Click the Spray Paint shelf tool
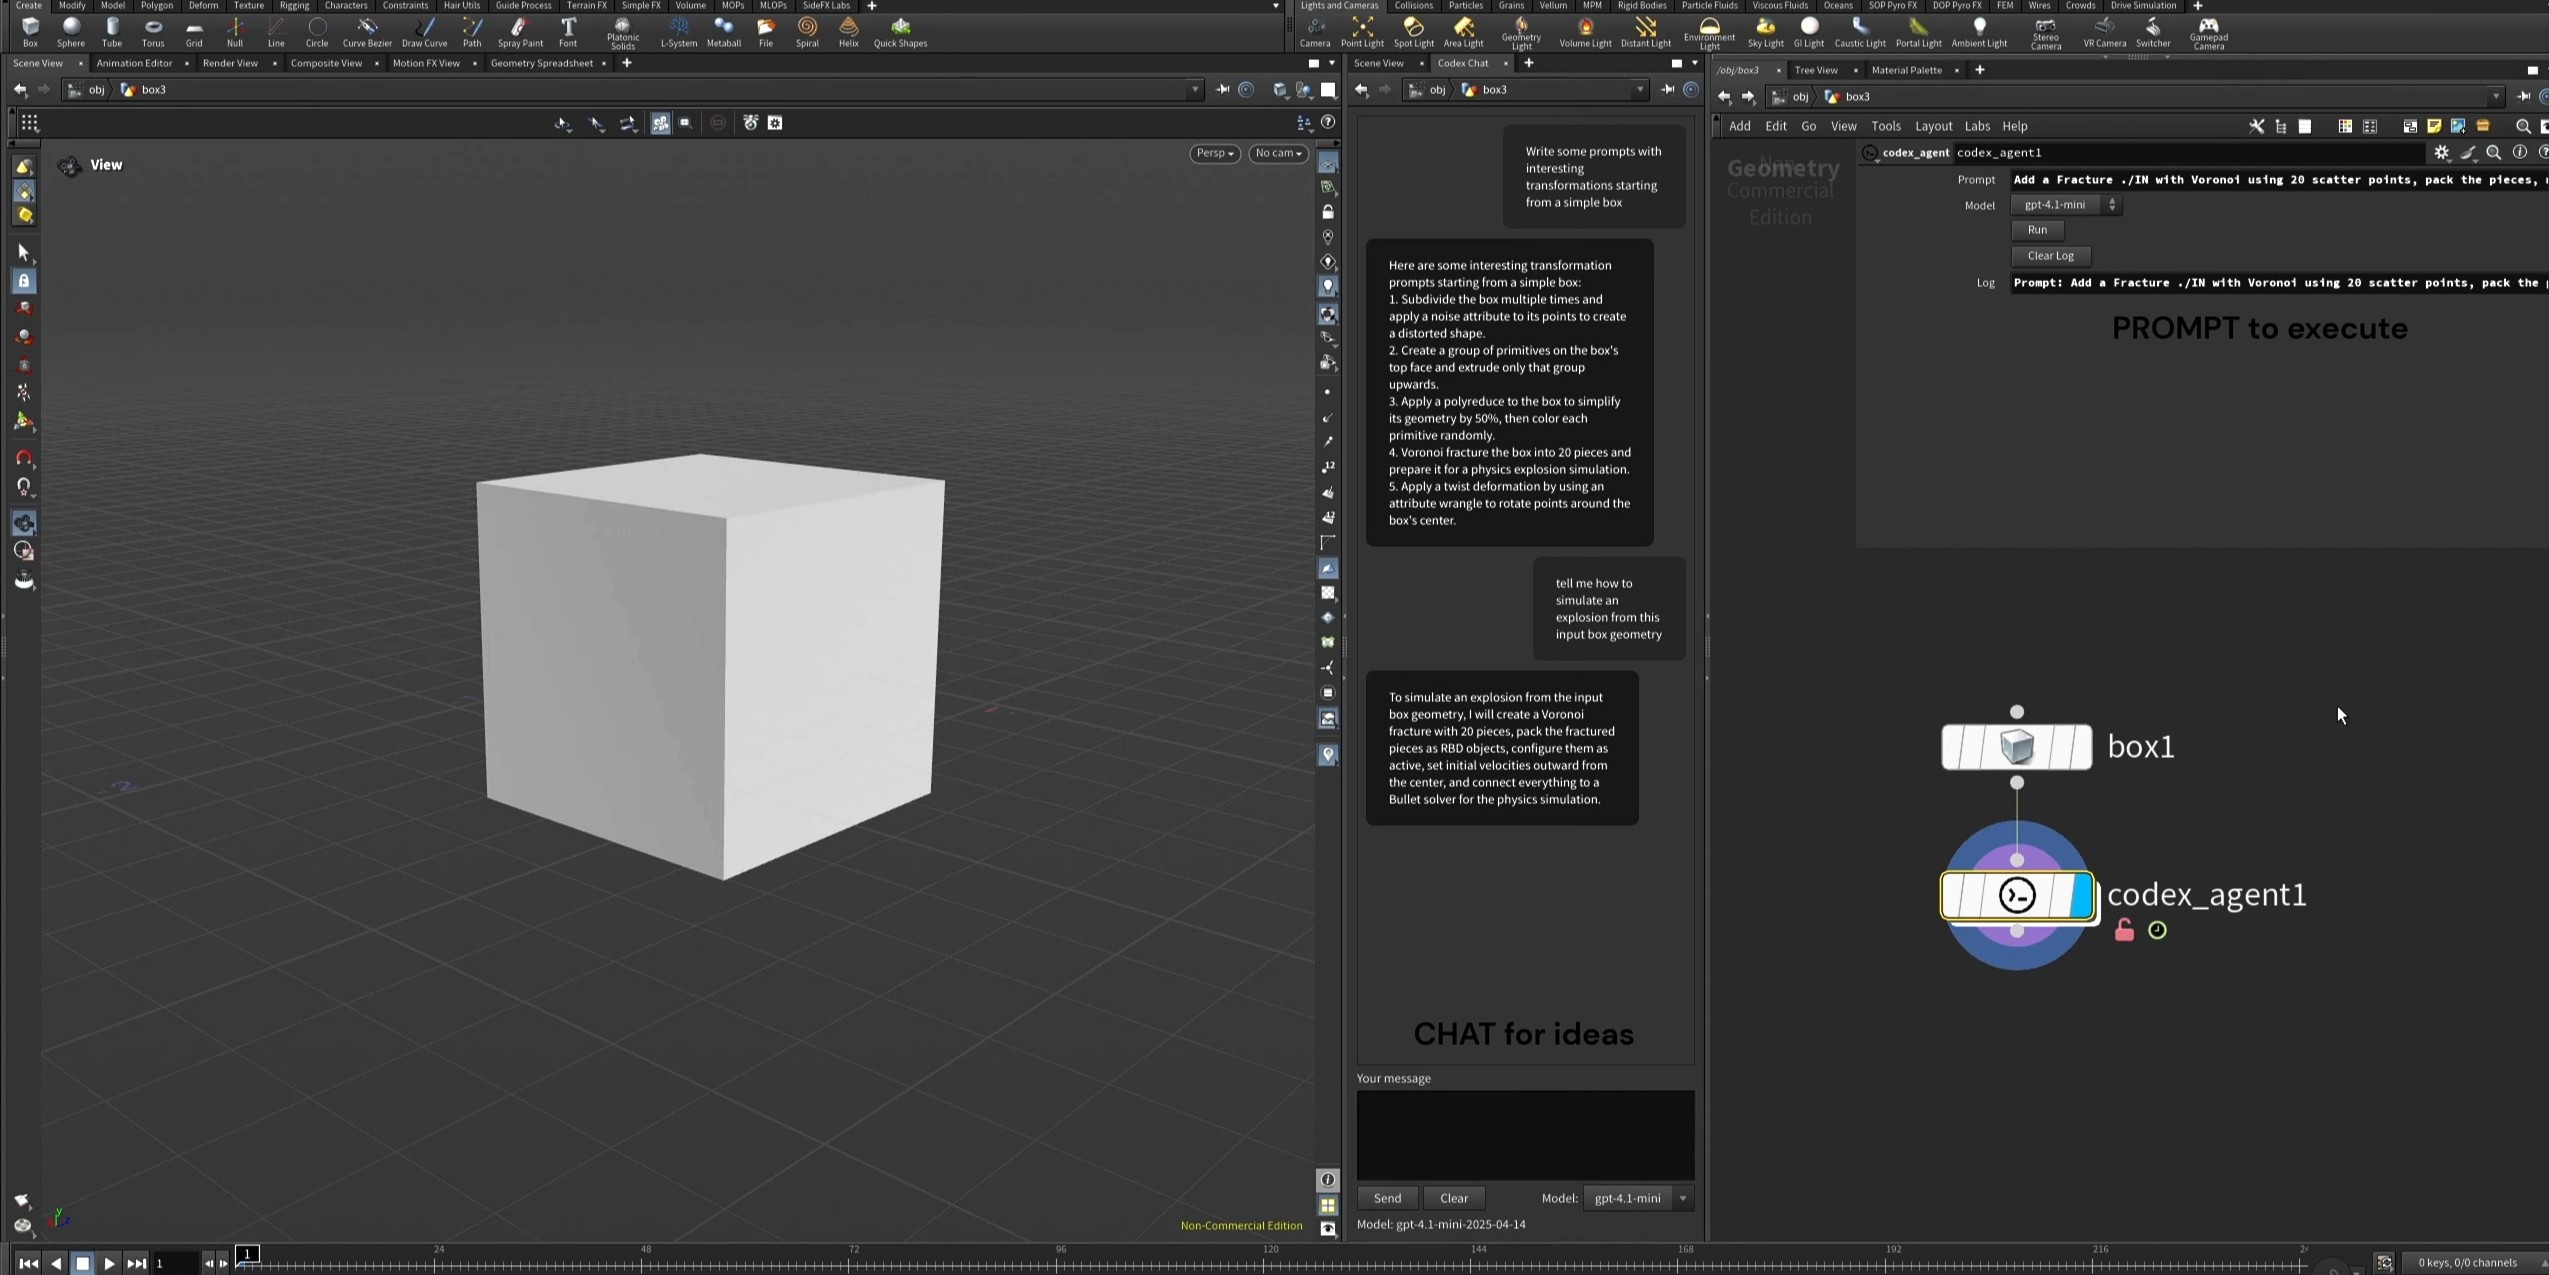 (520, 31)
